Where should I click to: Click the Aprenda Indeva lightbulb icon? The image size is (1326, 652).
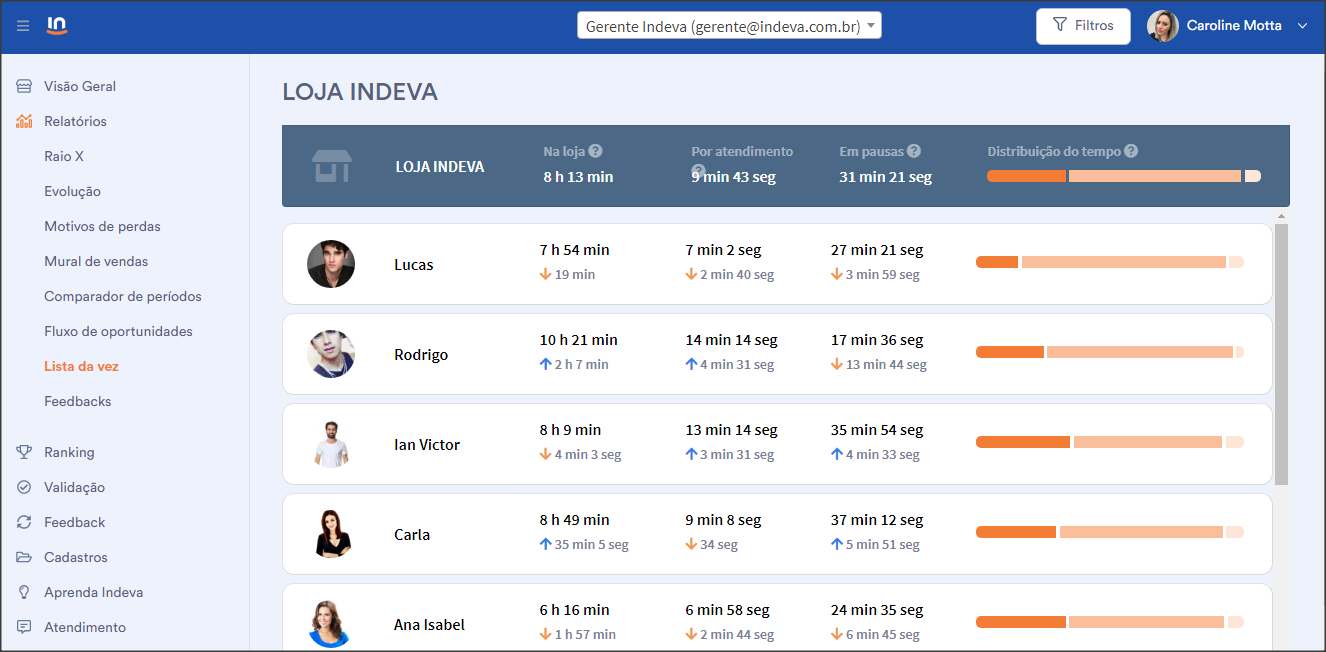coord(24,592)
